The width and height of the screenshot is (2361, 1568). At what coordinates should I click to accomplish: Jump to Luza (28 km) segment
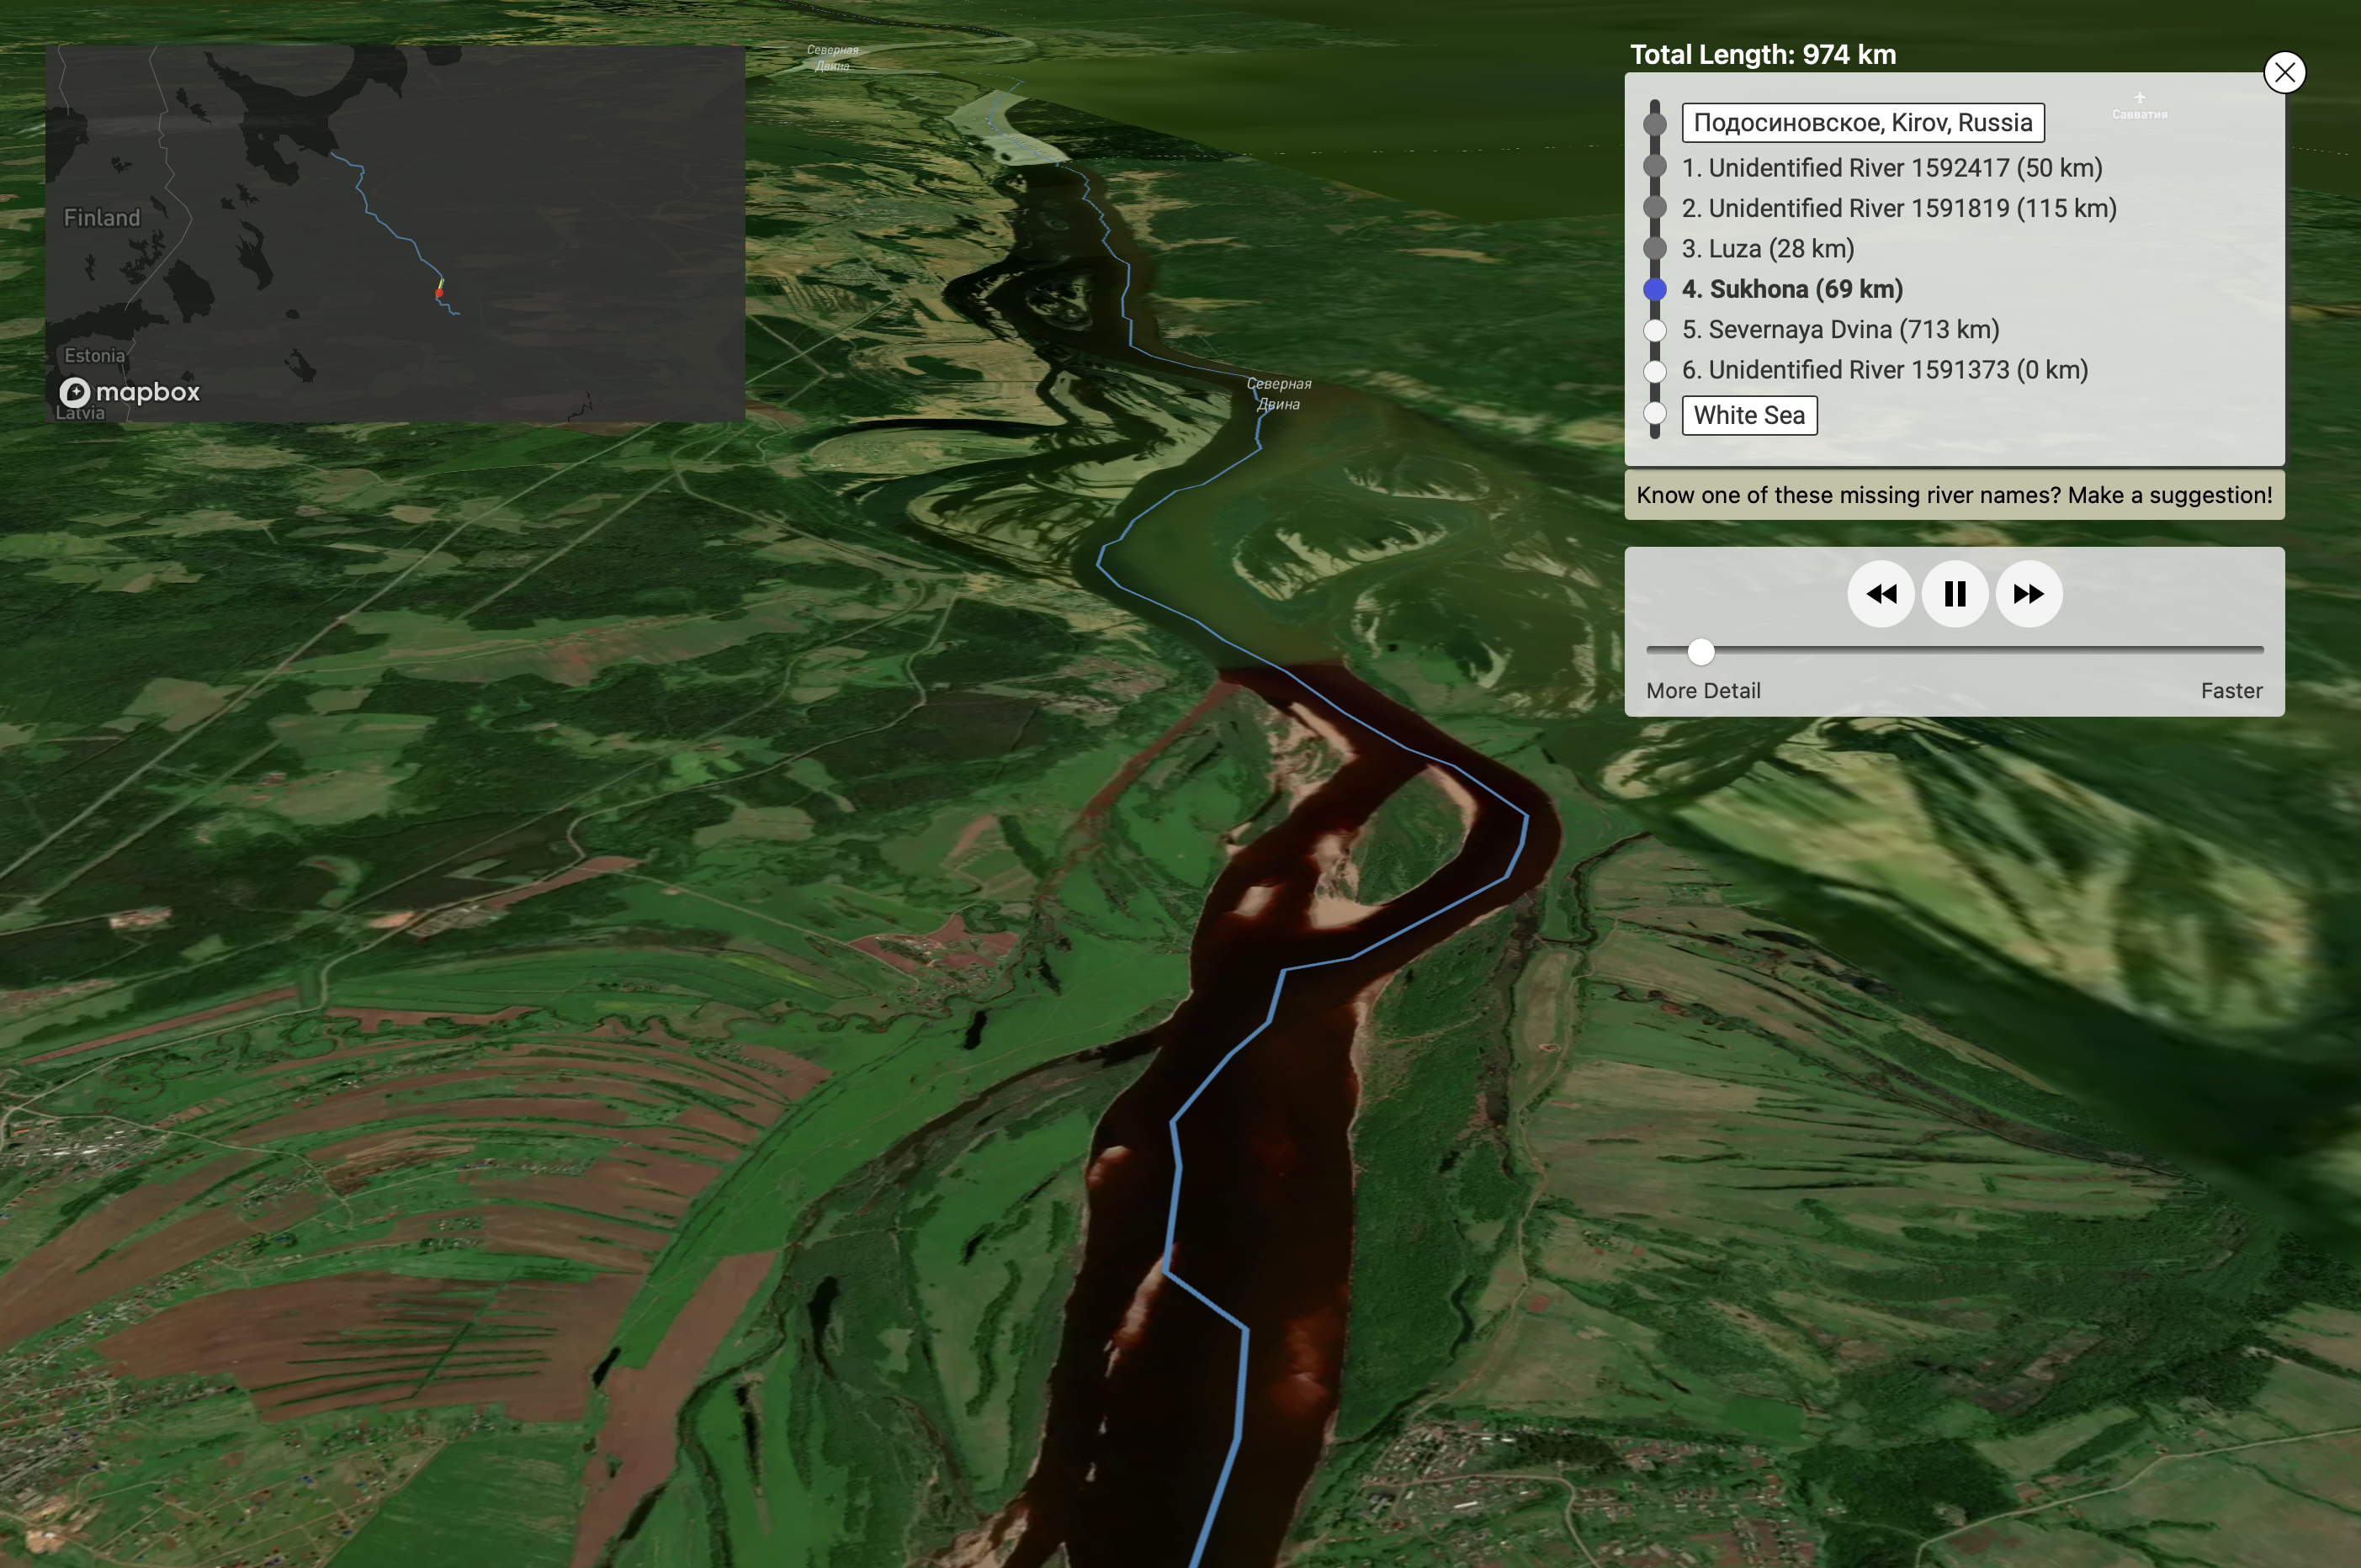click(x=1768, y=248)
